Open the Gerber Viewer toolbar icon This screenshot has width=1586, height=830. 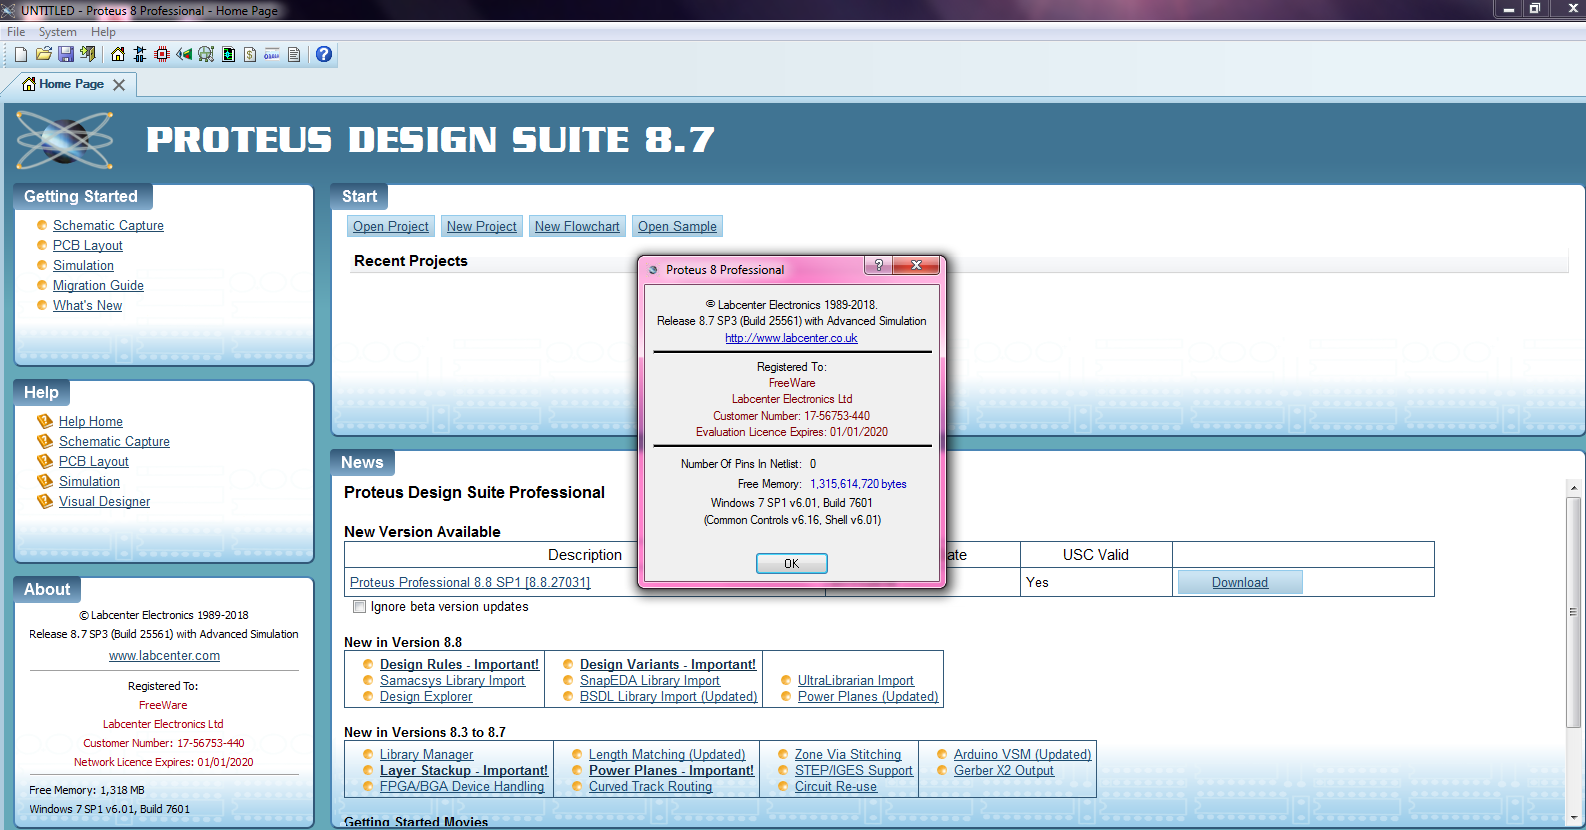point(206,54)
